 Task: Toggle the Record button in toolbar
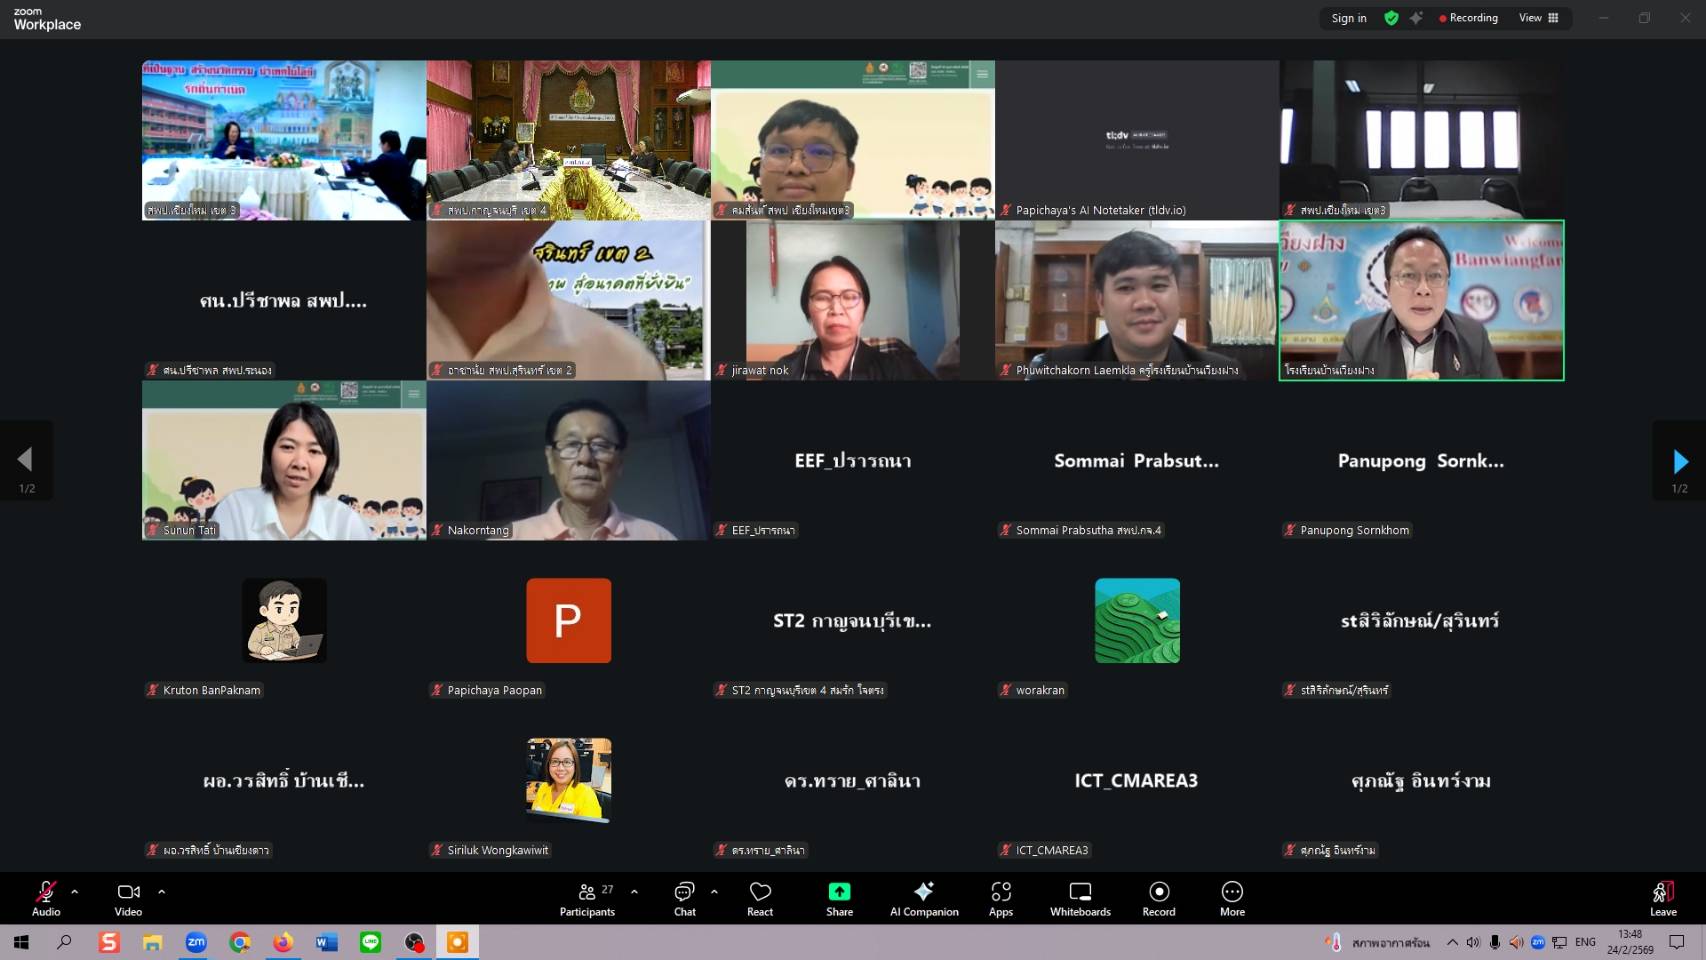tap(1159, 897)
